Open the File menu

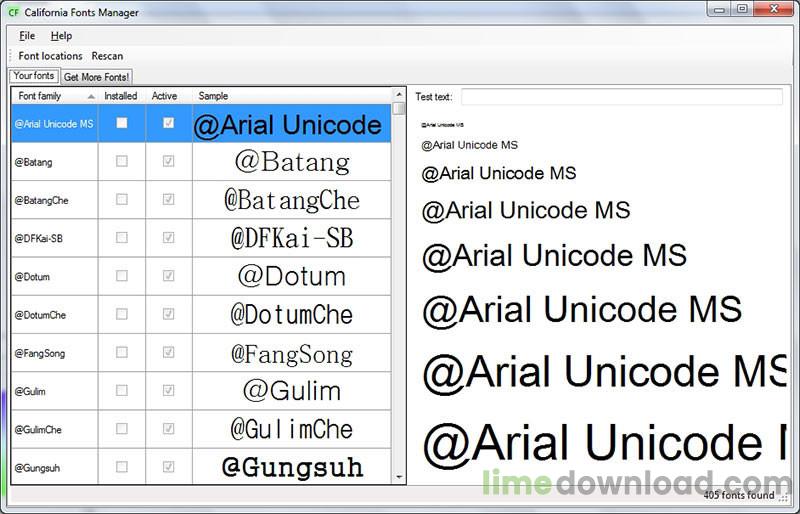pos(27,36)
